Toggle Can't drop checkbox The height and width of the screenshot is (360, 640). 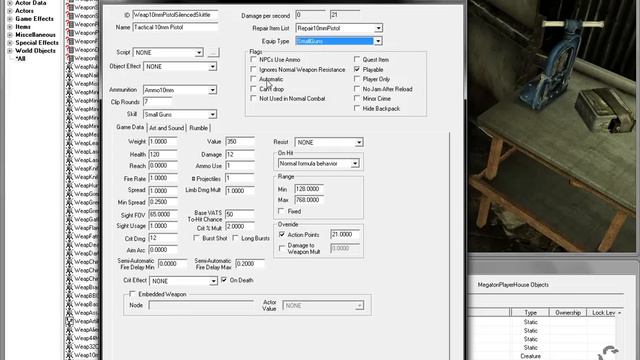pyautogui.click(x=253, y=89)
